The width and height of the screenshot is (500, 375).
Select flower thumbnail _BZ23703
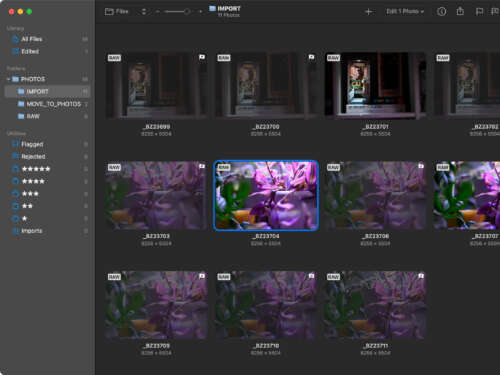pos(156,195)
